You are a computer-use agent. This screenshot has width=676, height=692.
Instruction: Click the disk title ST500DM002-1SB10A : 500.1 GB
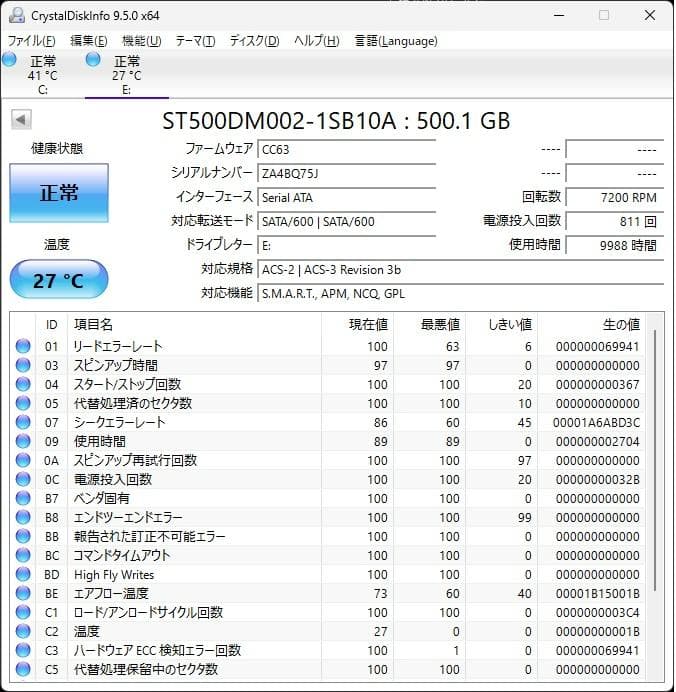click(336, 120)
